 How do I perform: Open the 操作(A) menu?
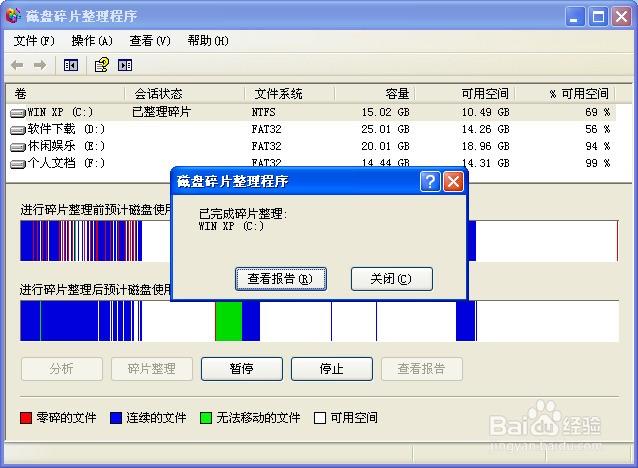tap(92, 41)
